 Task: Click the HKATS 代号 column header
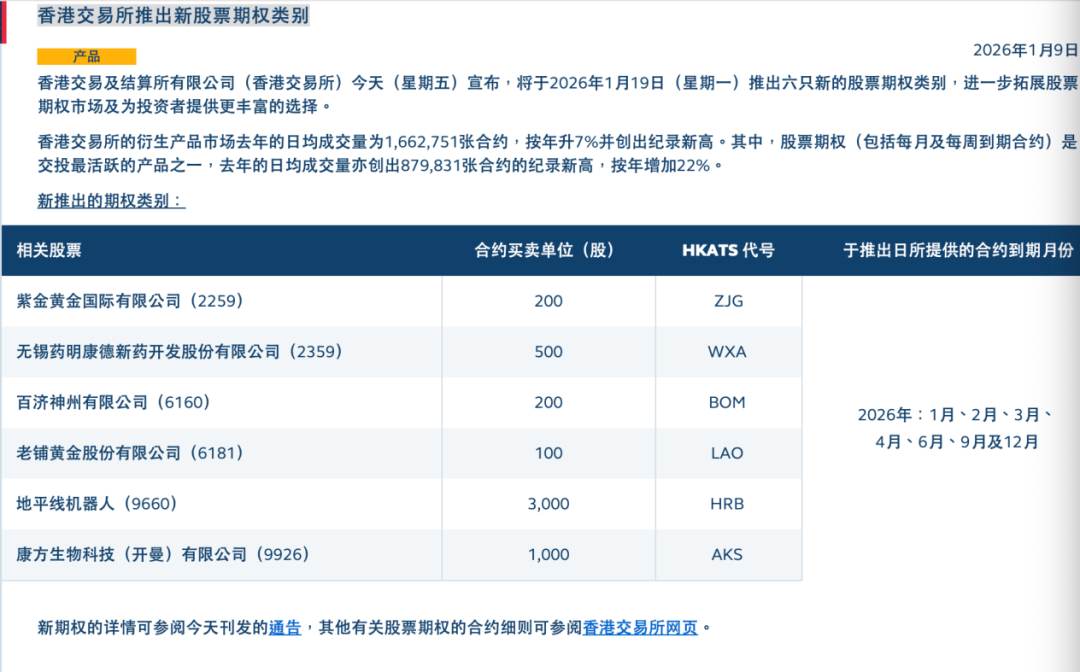tap(727, 251)
